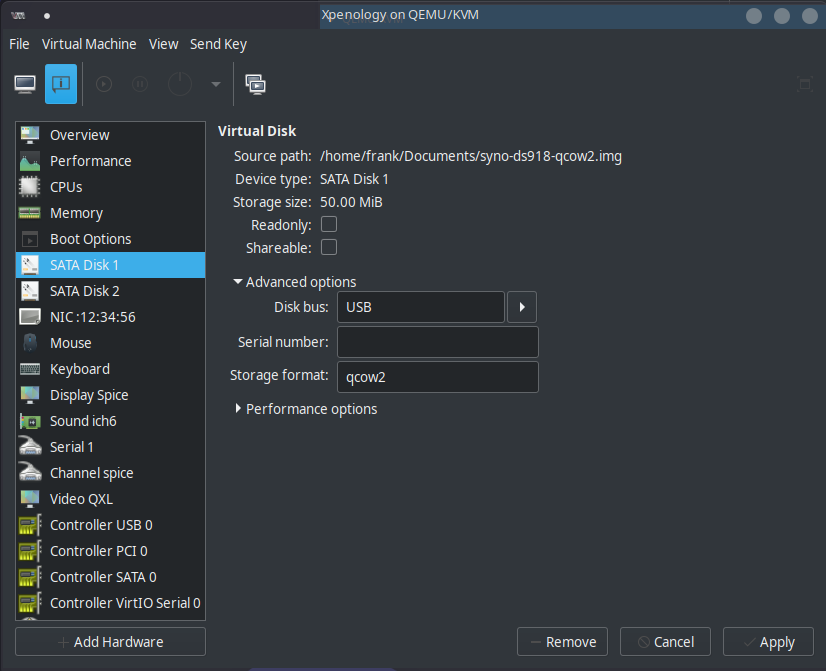
Task: Select SATA Disk 2 in list
Action: (111, 291)
